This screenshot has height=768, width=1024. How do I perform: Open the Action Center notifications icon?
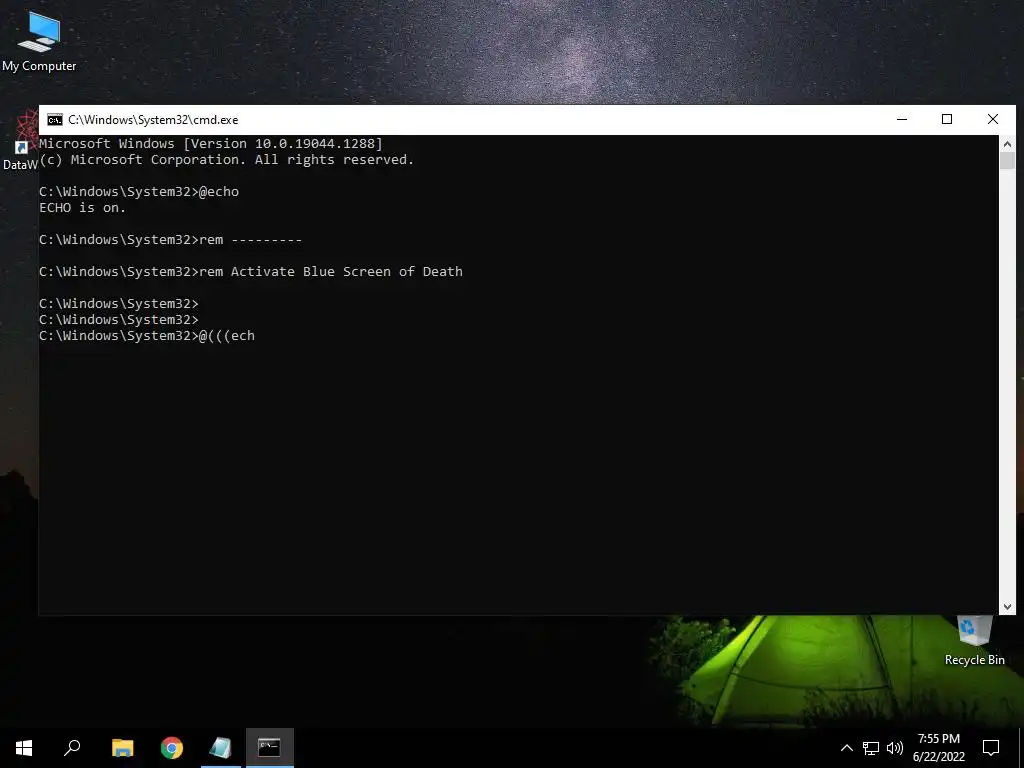(991, 748)
